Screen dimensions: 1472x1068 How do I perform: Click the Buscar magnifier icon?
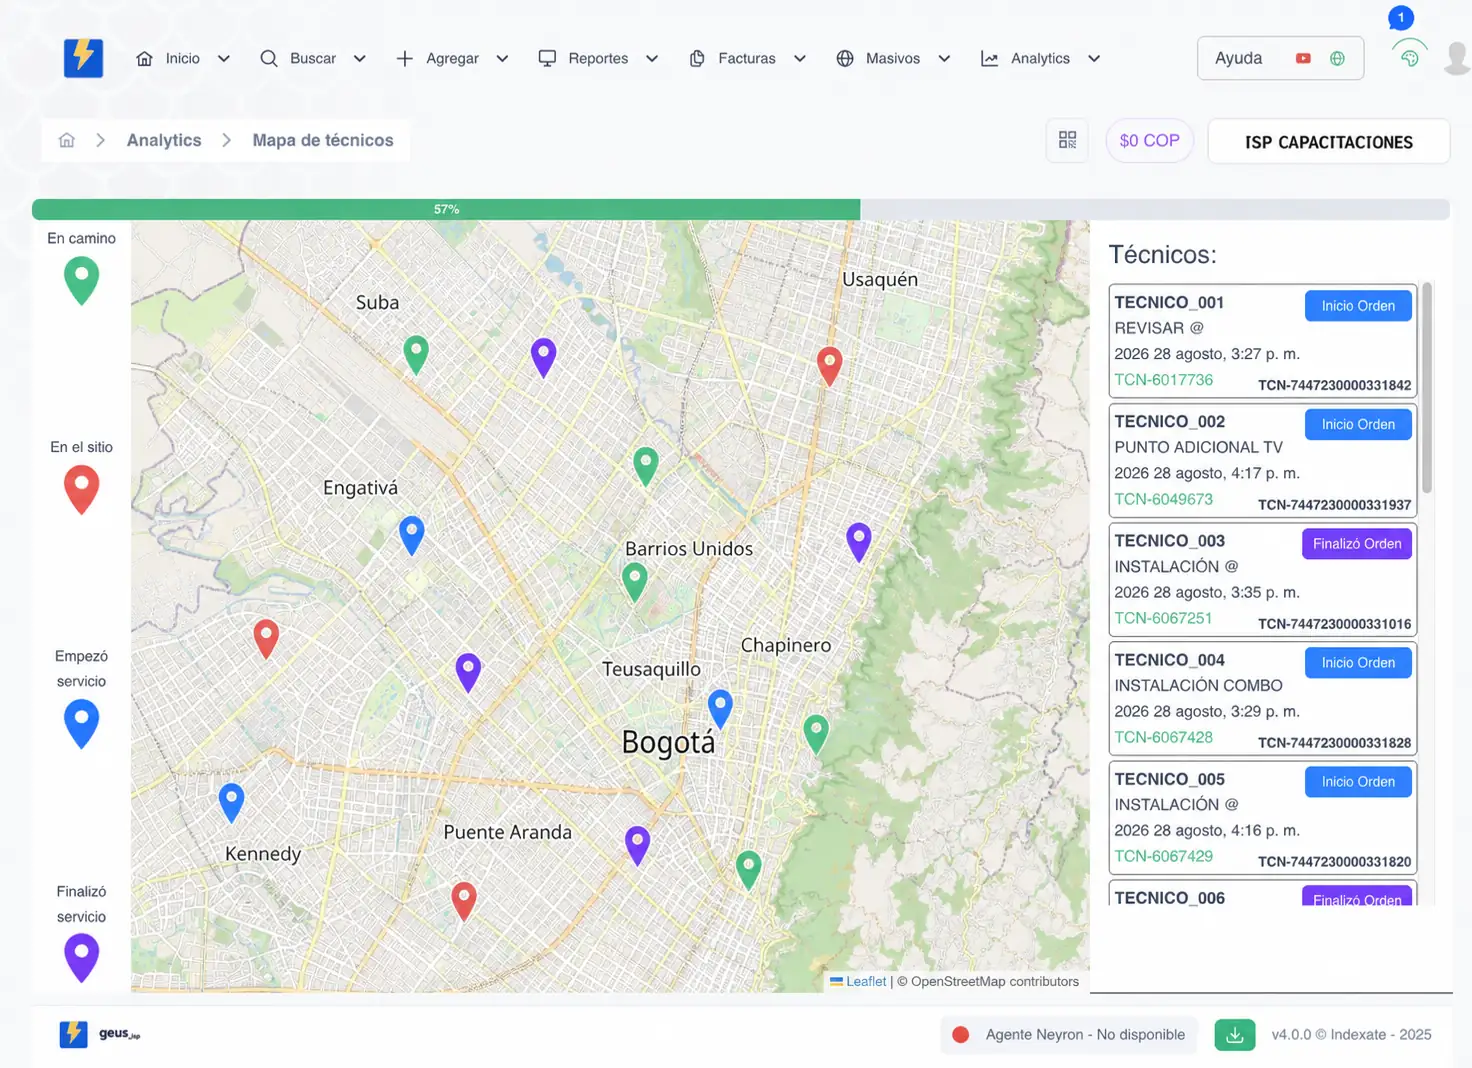coord(269,59)
